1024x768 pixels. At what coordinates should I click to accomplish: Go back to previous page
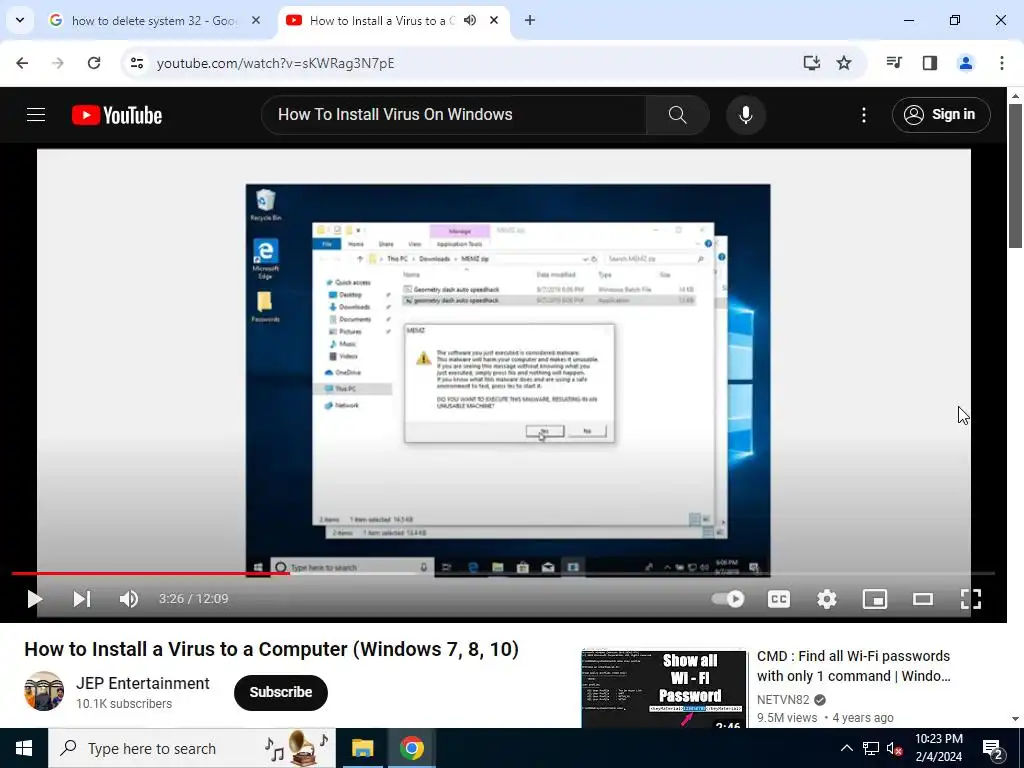[x=22, y=63]
